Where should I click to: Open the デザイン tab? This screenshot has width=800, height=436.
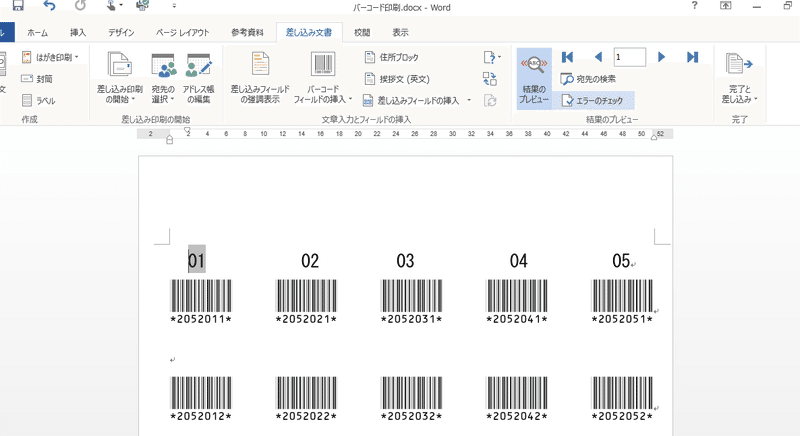pyautogui.click(x=121, y=33)
